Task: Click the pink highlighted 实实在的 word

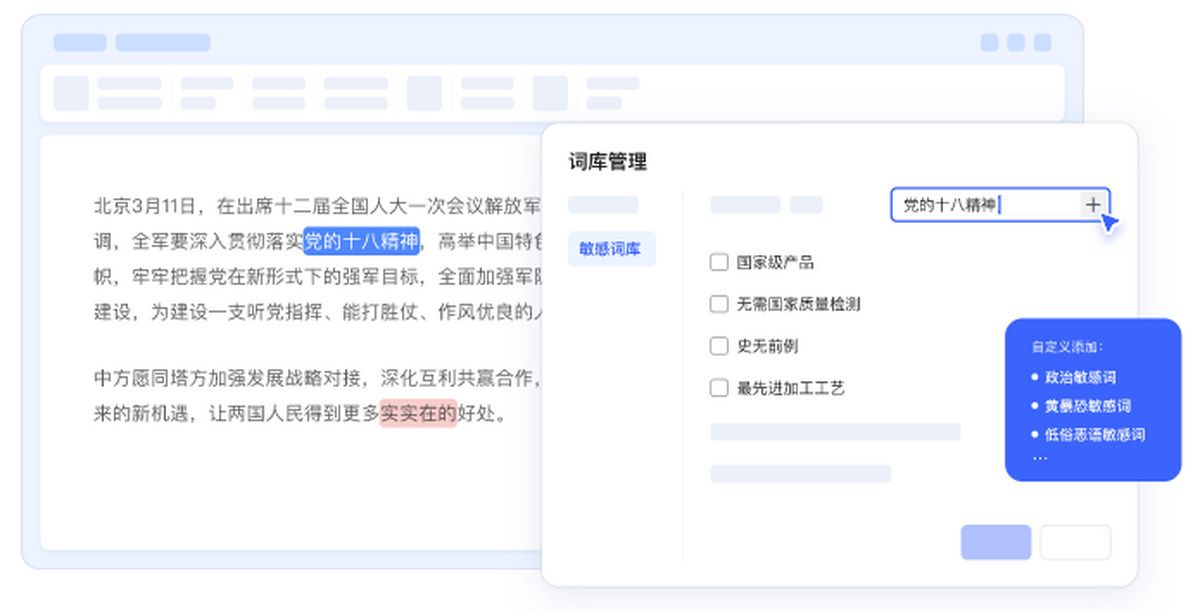Action: [418, 413]
